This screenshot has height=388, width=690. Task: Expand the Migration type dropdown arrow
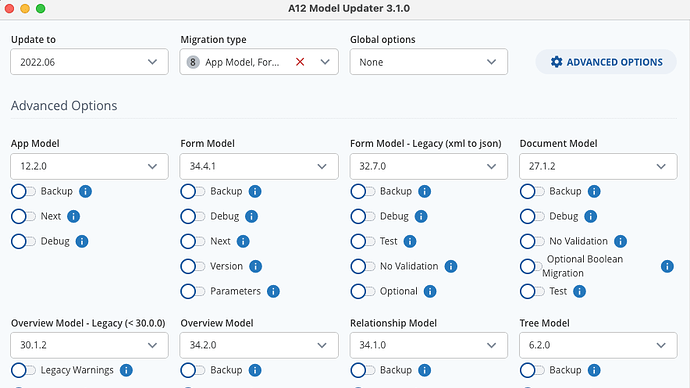(x=325, y=62)
